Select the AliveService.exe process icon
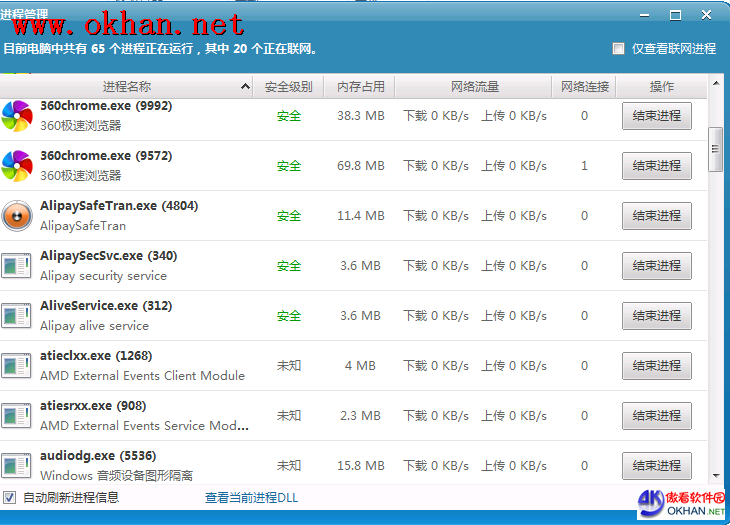The width and height of the screenshot is (730, 525). 17,316
